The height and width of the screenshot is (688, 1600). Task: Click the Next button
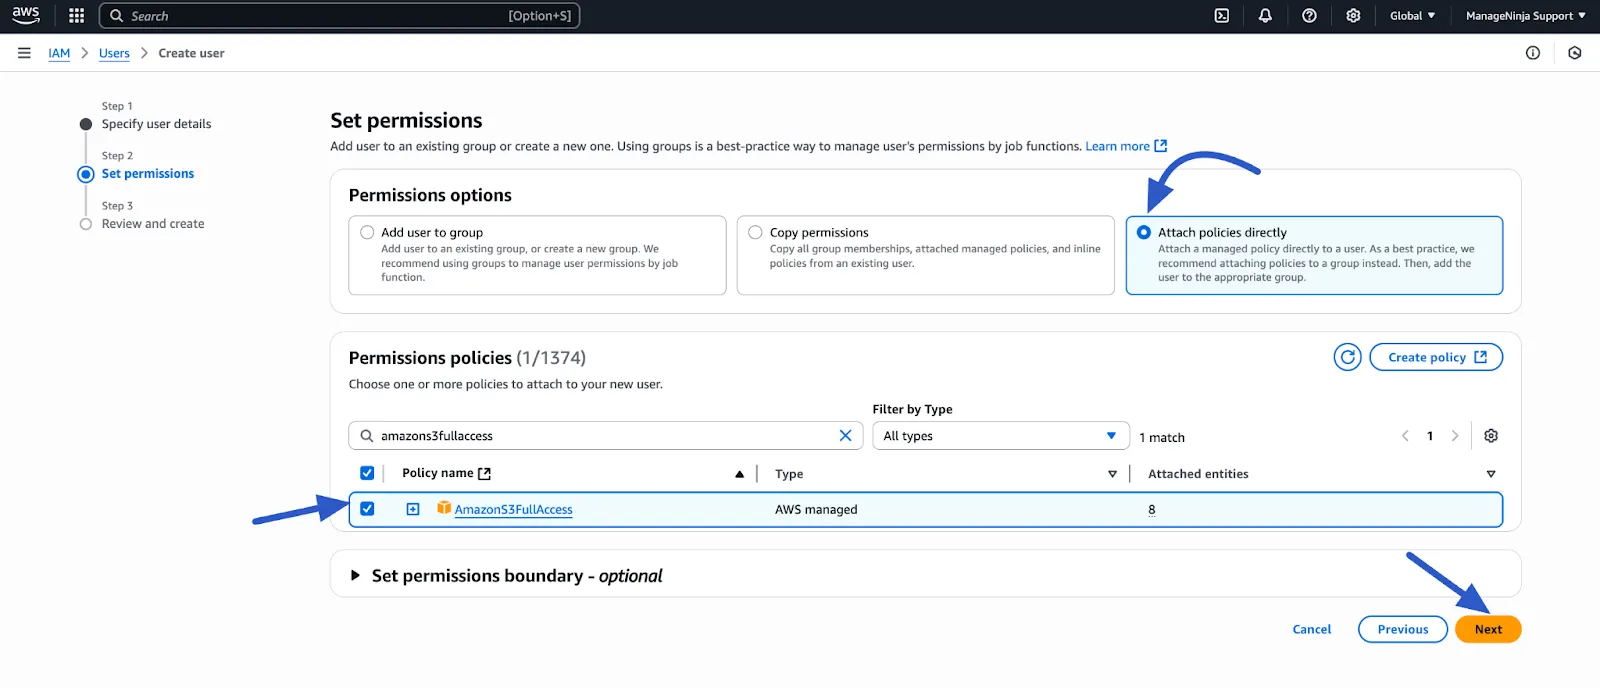pyautogui.click(x=1487, y=629)
